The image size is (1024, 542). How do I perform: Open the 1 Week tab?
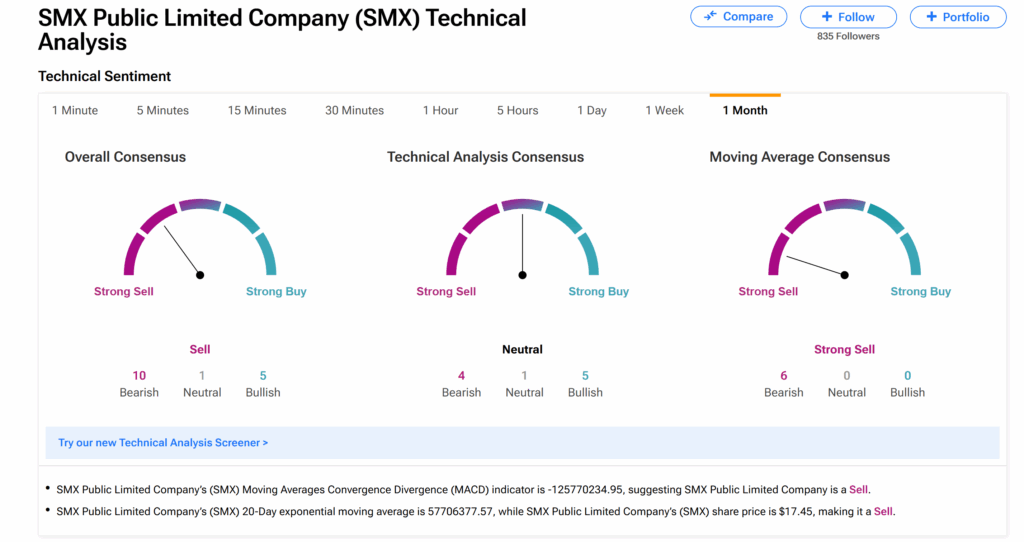pos(665,110)
